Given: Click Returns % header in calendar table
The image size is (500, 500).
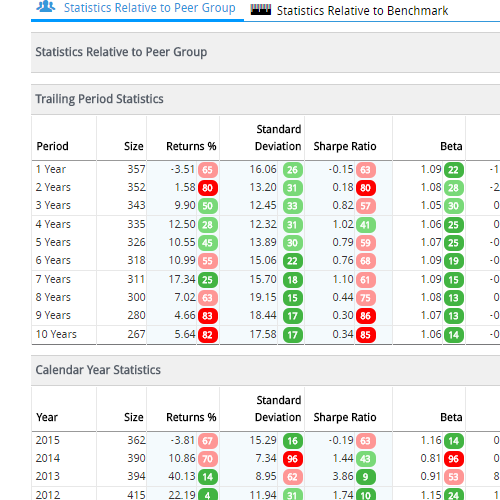Looking at the screenshot, I should 191,417.
